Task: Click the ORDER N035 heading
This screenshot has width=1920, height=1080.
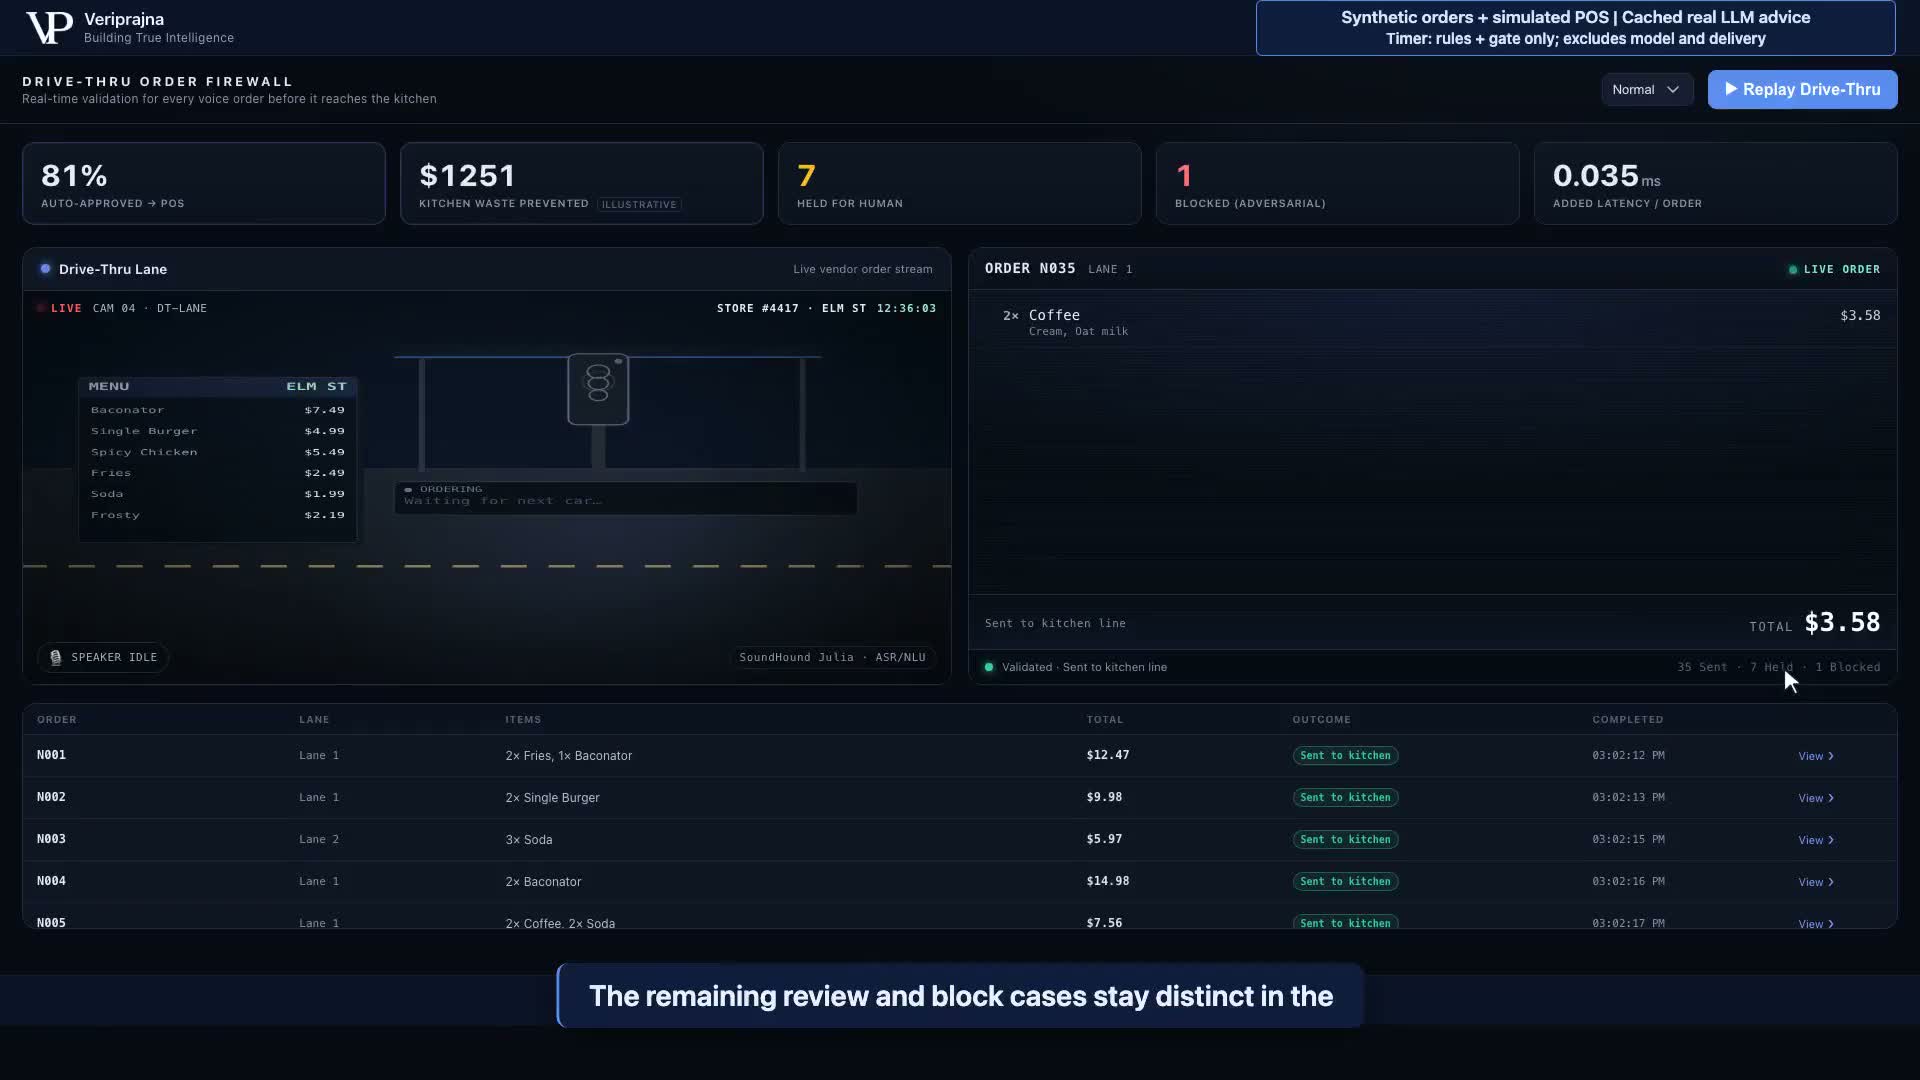Action: click(x=1030, y=269)
